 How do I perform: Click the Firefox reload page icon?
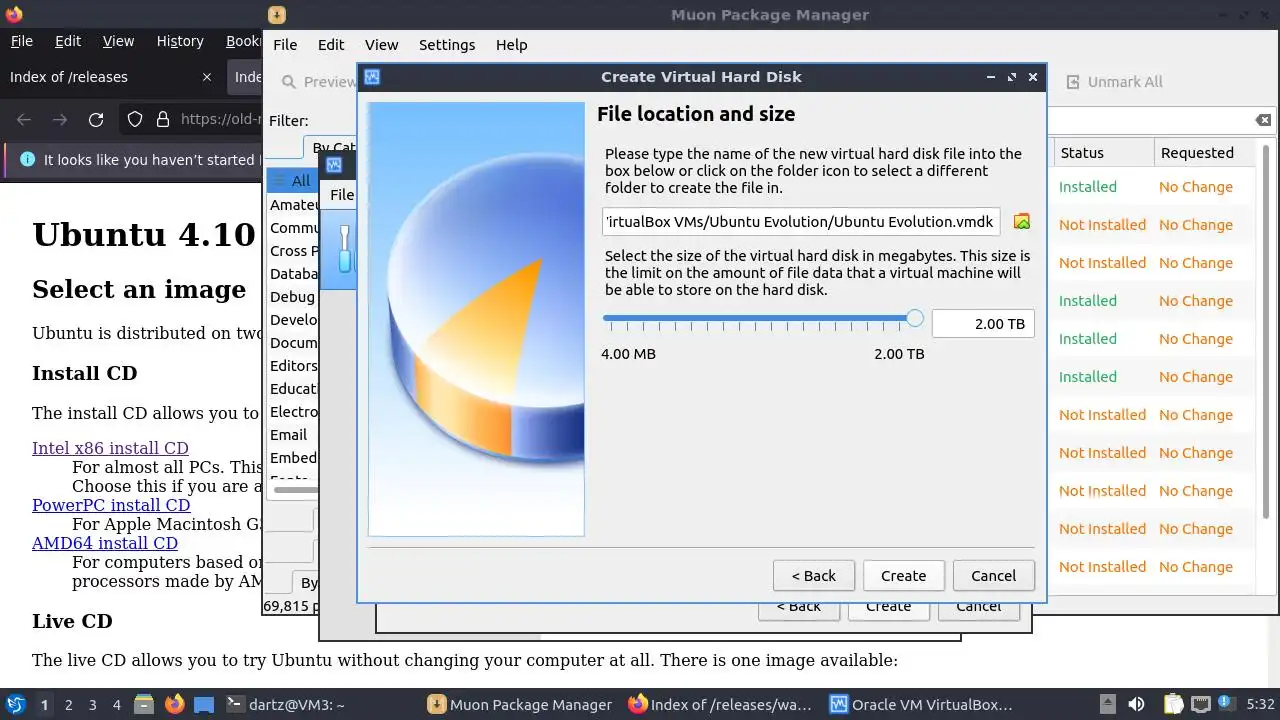click(x=96, y=119)
